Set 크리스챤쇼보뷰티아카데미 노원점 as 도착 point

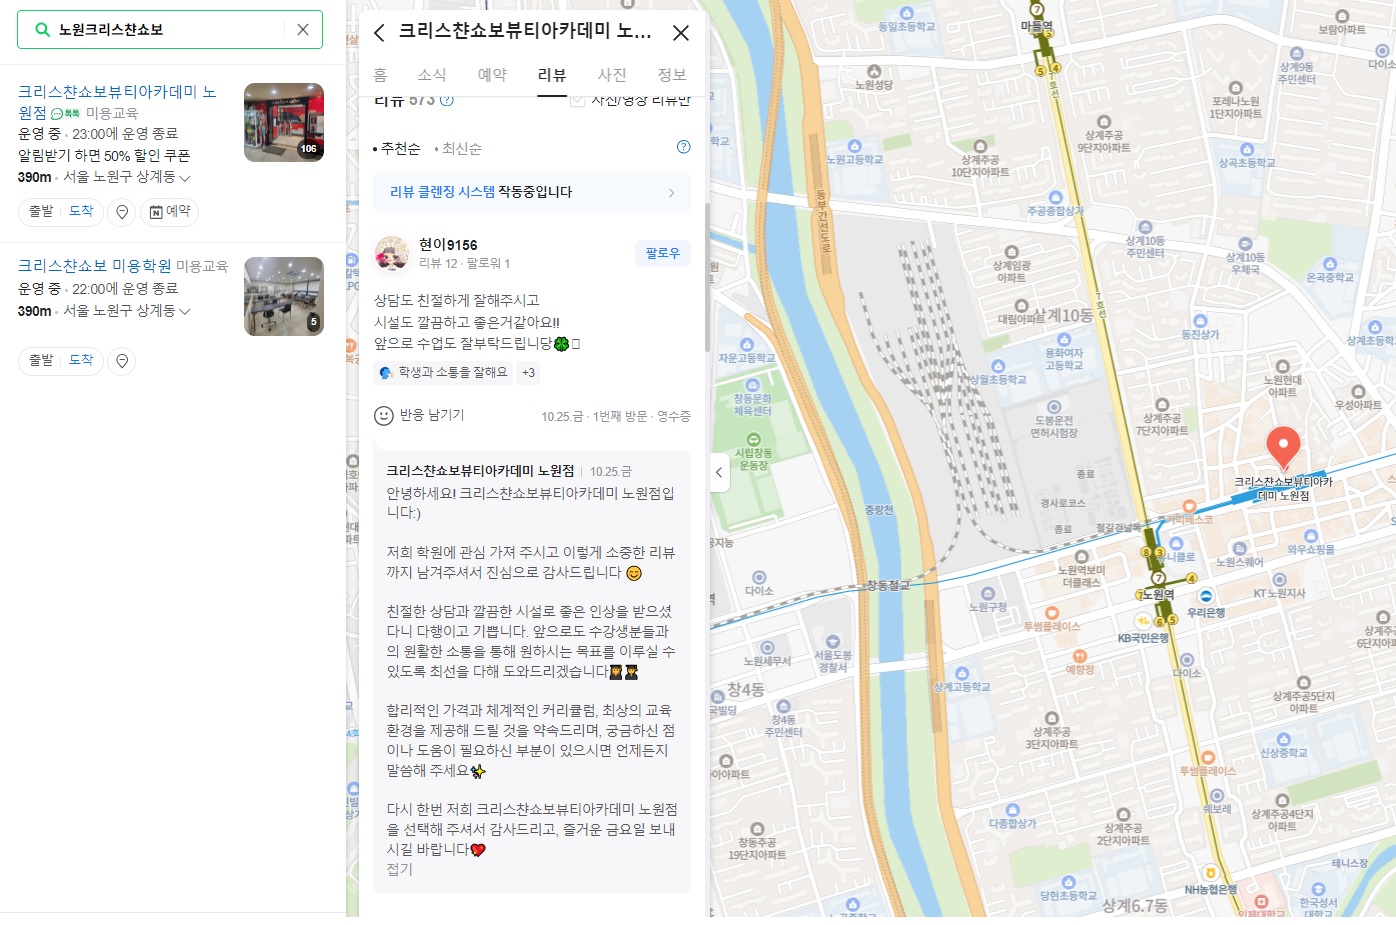pyautogui.click(x=81, y=211)
